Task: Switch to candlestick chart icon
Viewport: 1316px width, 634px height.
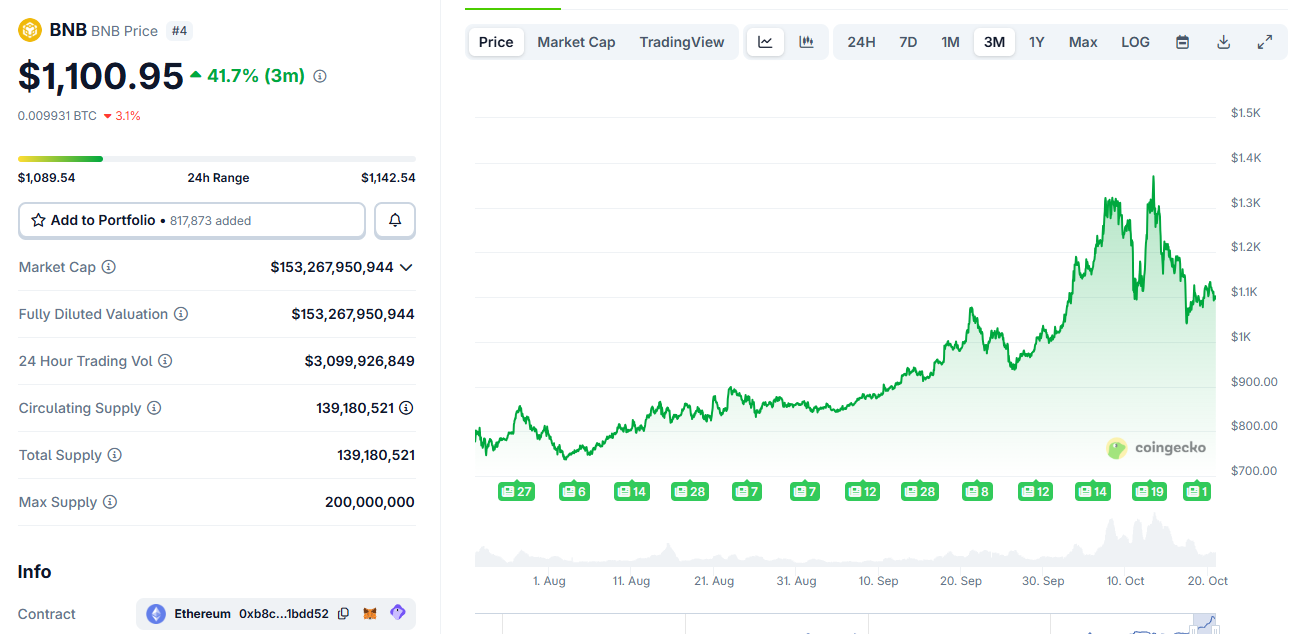Action: click(x=806, y=41)
